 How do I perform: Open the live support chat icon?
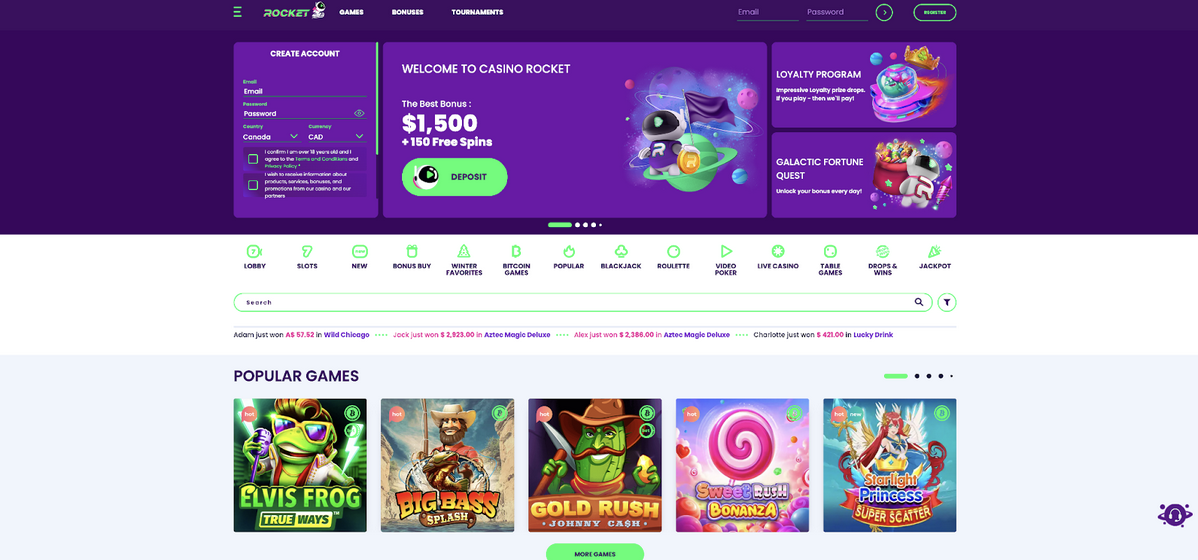pyautogui.click(x=1175, y=514)
